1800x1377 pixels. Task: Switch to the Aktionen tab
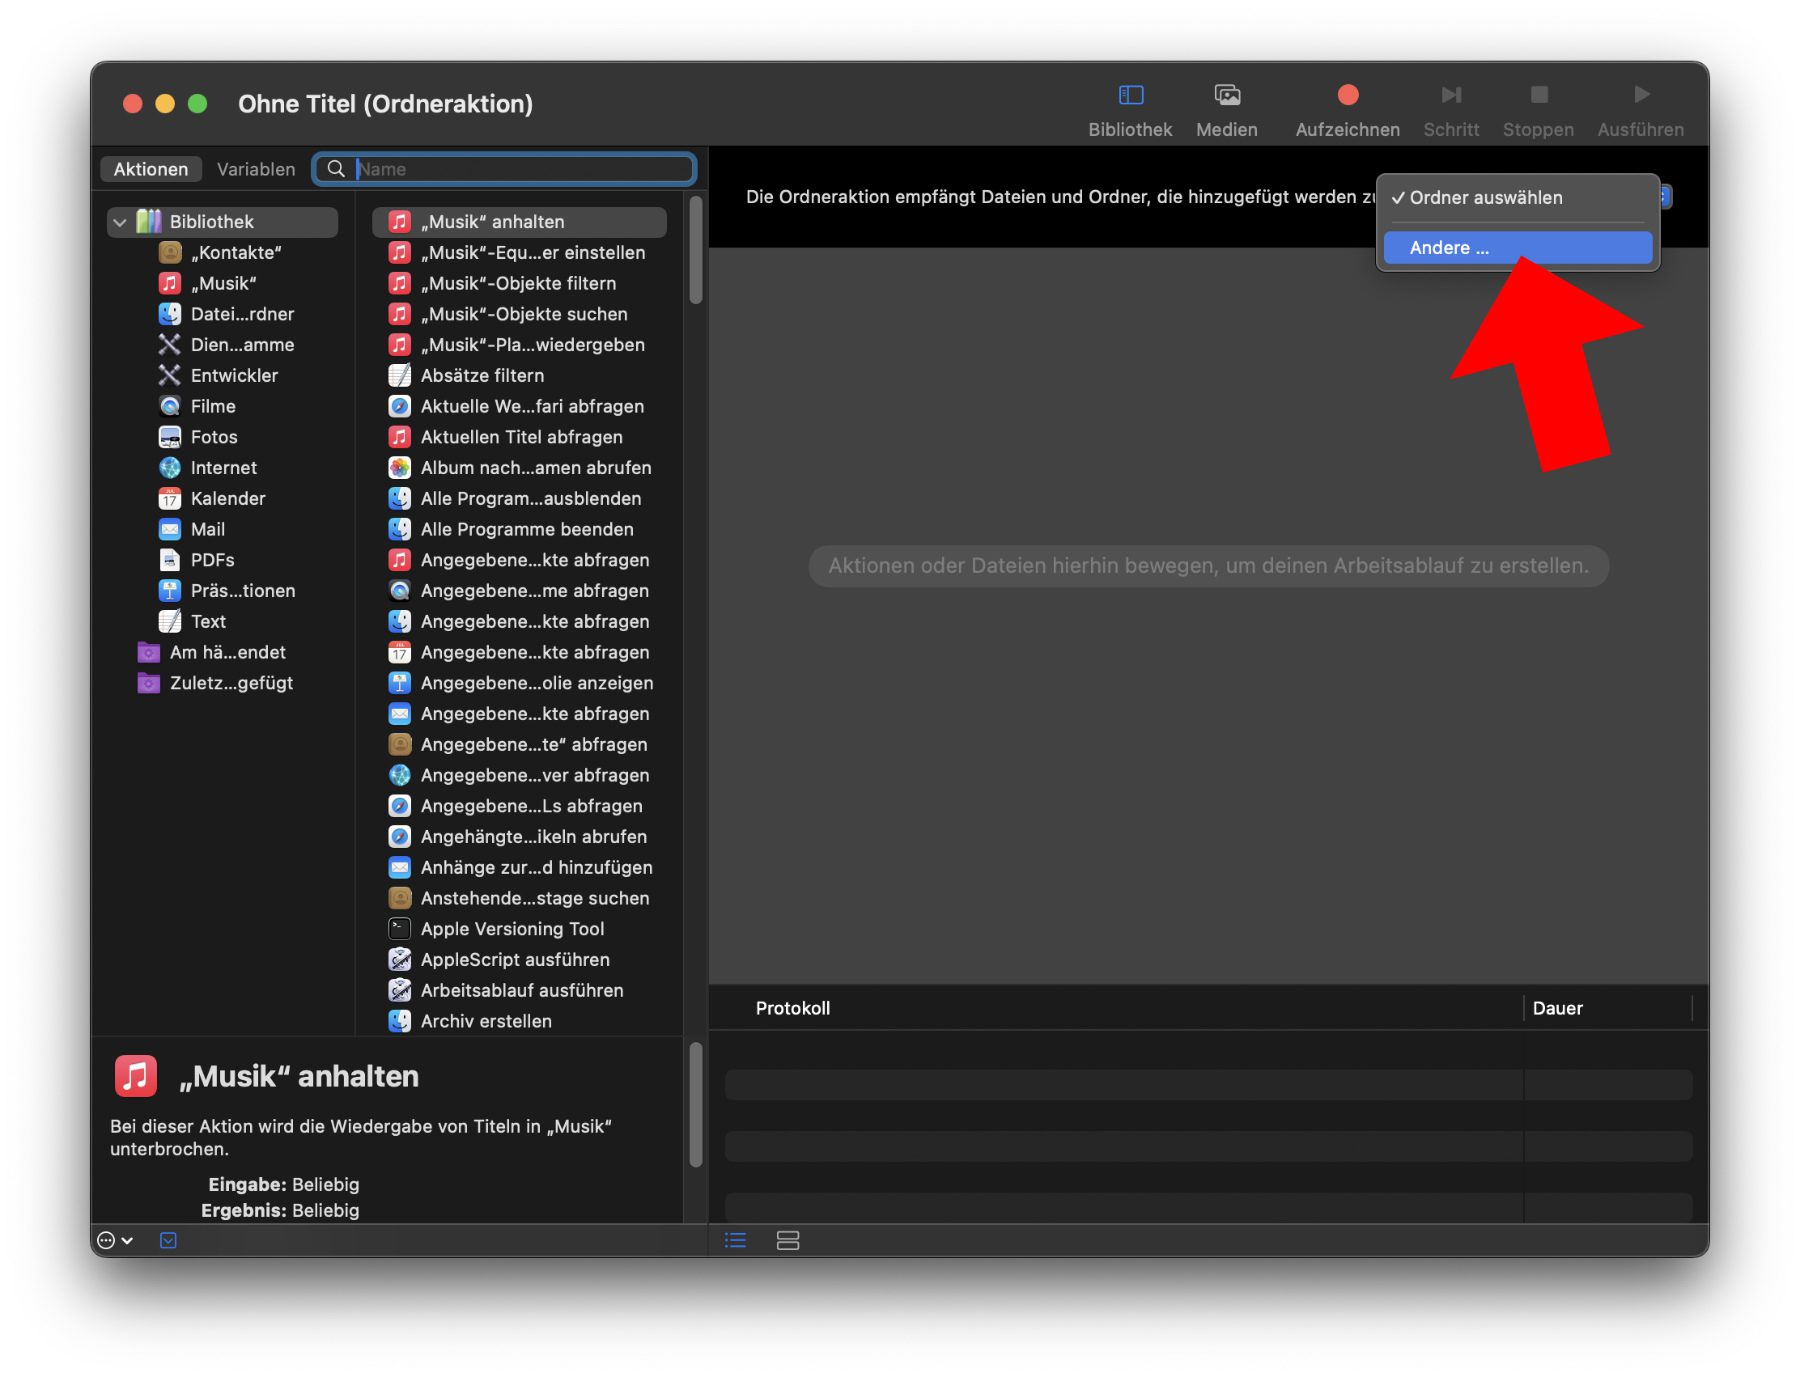pos(151,169)
